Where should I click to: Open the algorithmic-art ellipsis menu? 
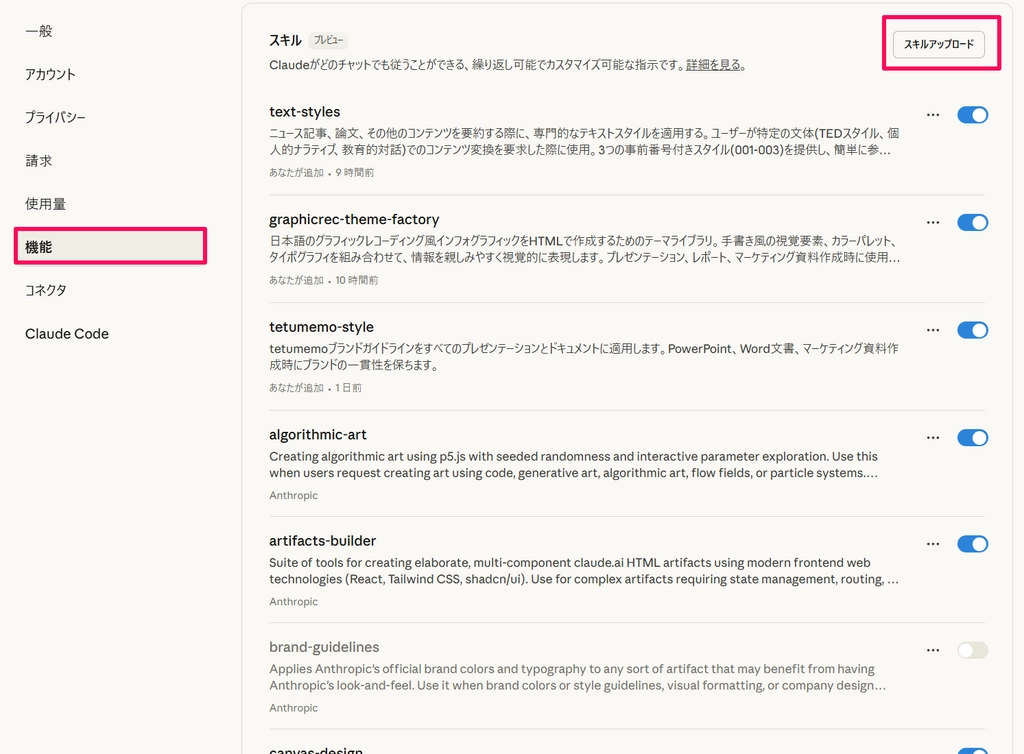tap(933, 437)
